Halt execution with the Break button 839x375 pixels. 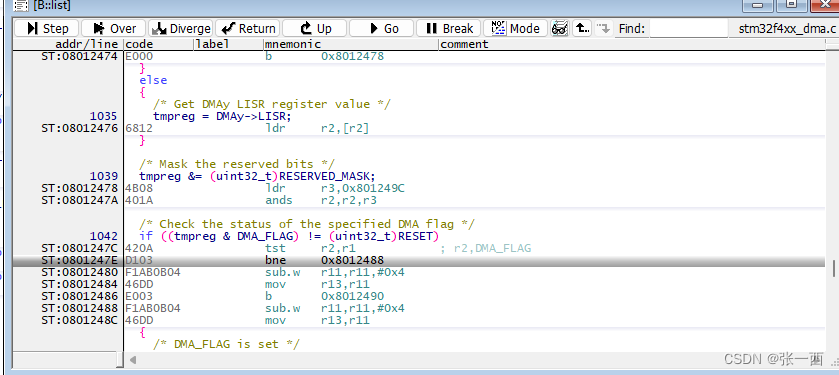(x=448, y=28)
